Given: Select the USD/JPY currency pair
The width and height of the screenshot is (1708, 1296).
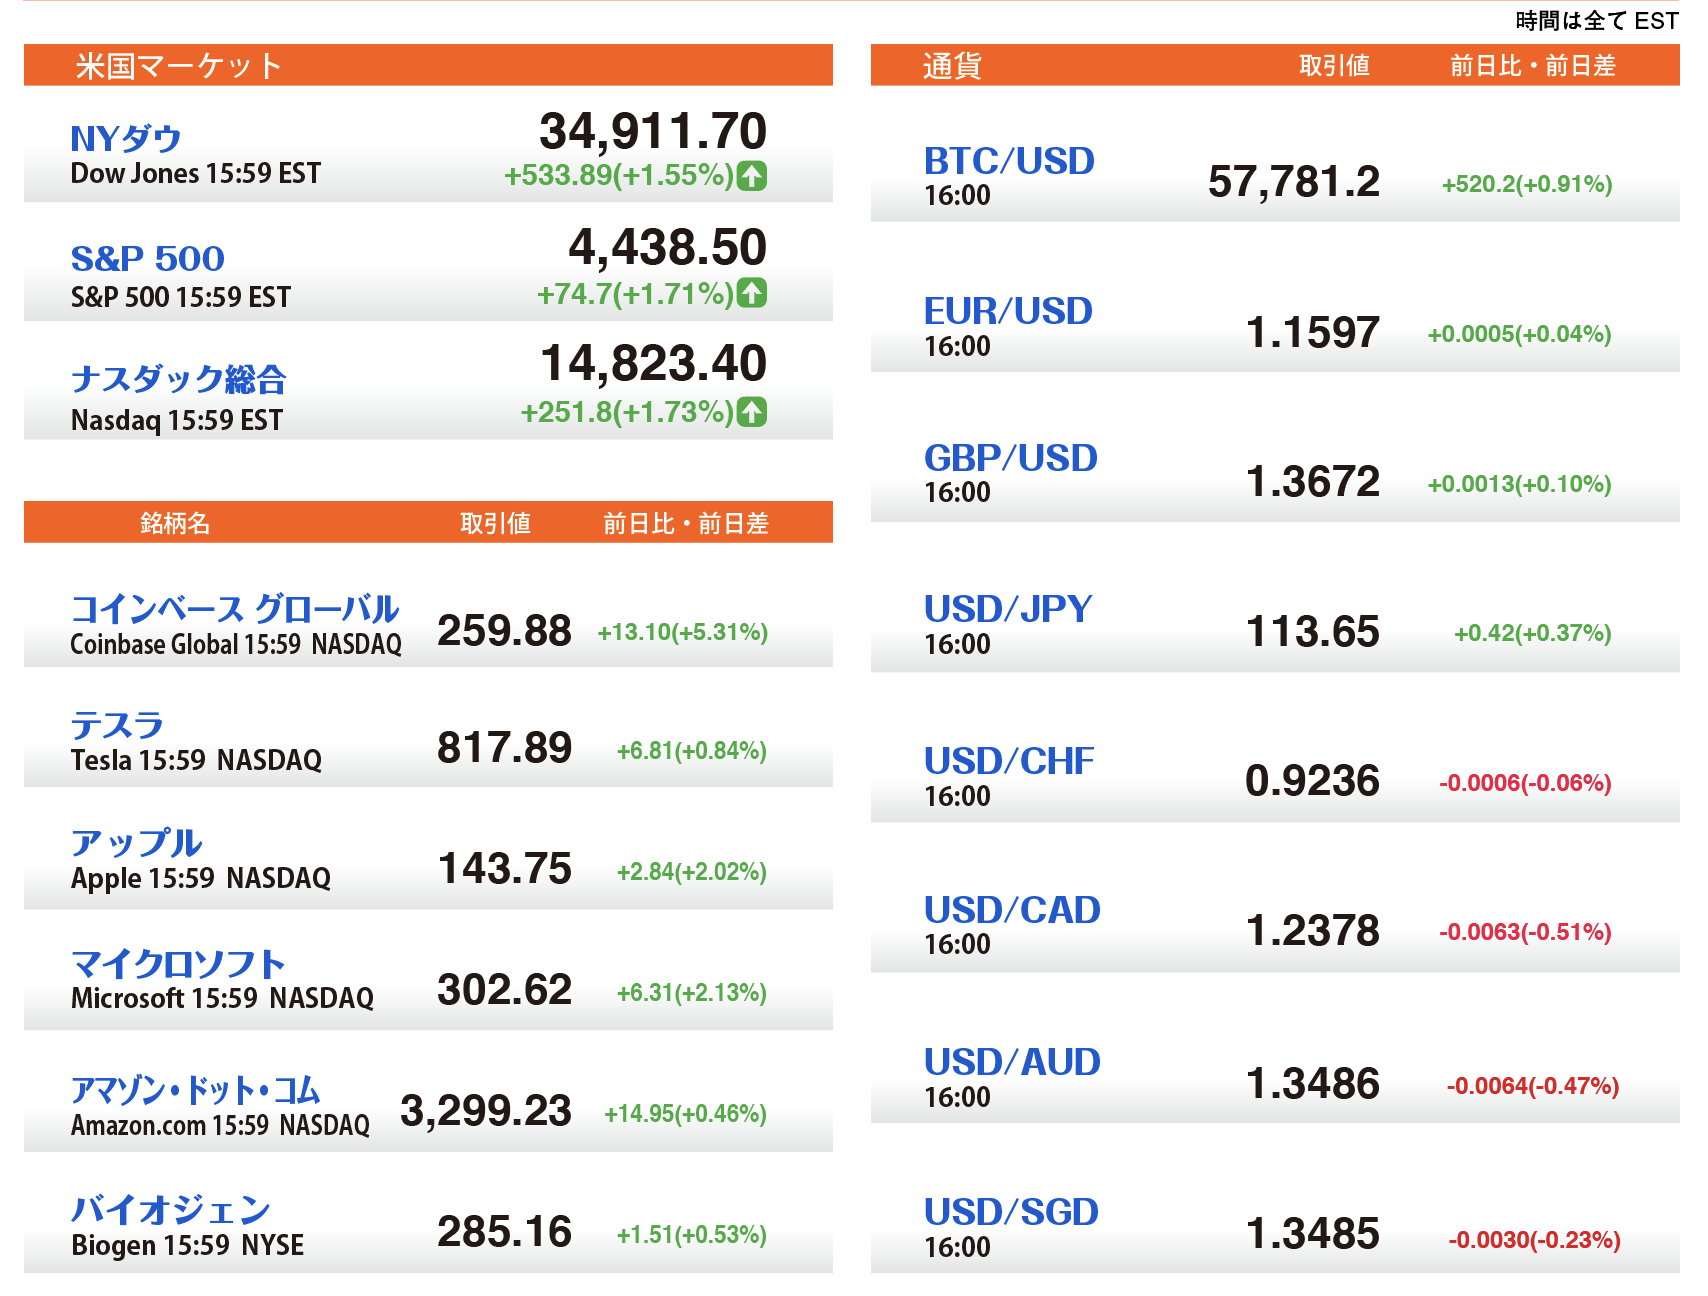Looking at the screenshot, I should 1007,609.
